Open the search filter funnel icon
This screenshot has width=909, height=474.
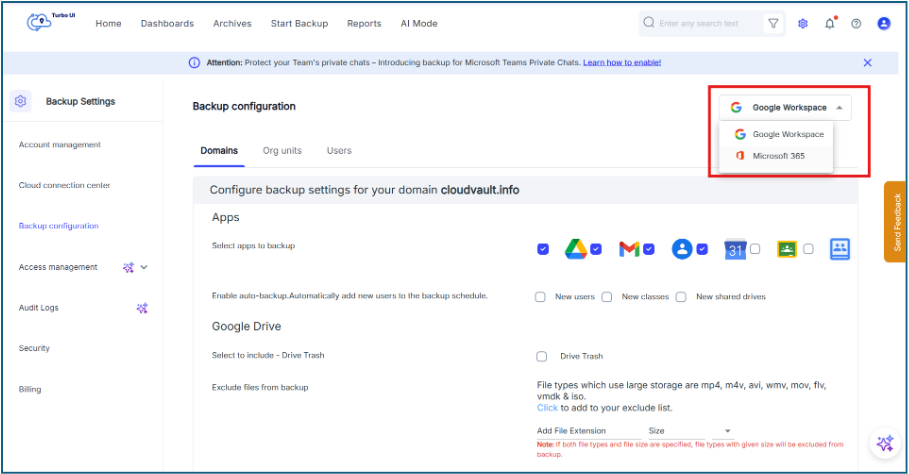tap(773, 23)
